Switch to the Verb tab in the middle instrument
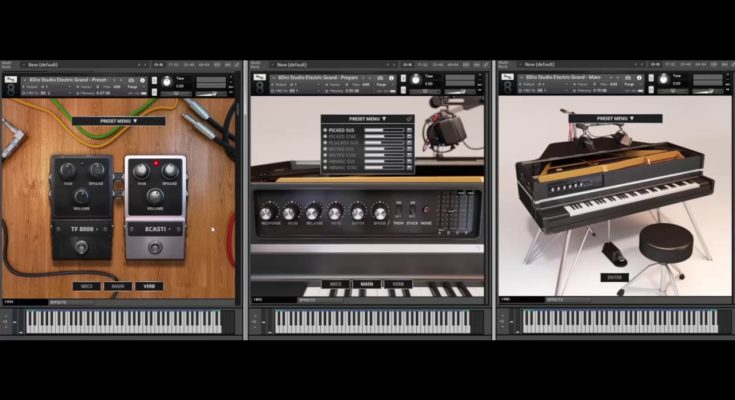The height and width of the screenshot is (400, 735). tap(399, 284)
